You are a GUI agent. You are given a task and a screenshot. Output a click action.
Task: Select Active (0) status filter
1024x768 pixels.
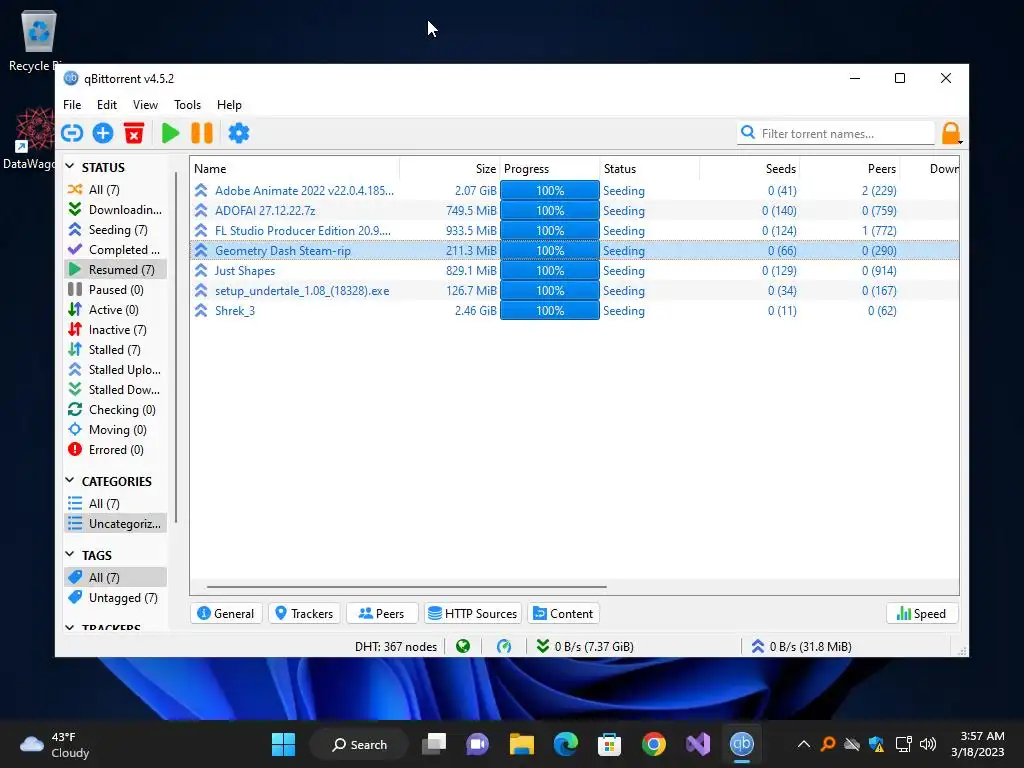coord(116,310)
